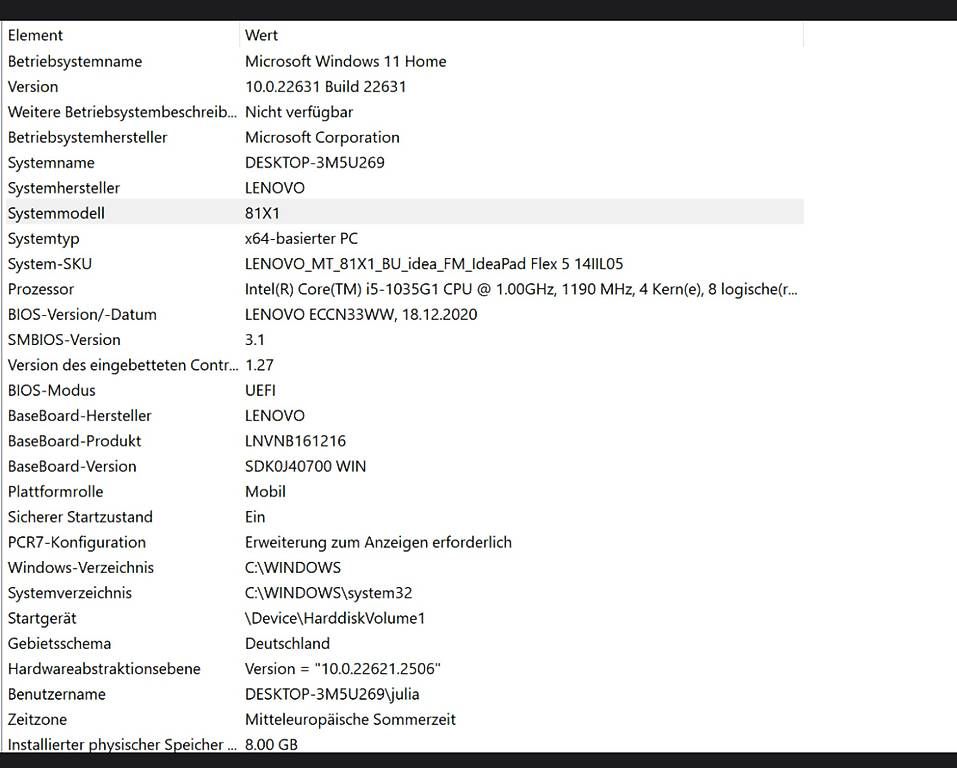Select value 10.0.22631 Build 22631
This screenshot has width=957, height=768.
[x=325, y=87]
